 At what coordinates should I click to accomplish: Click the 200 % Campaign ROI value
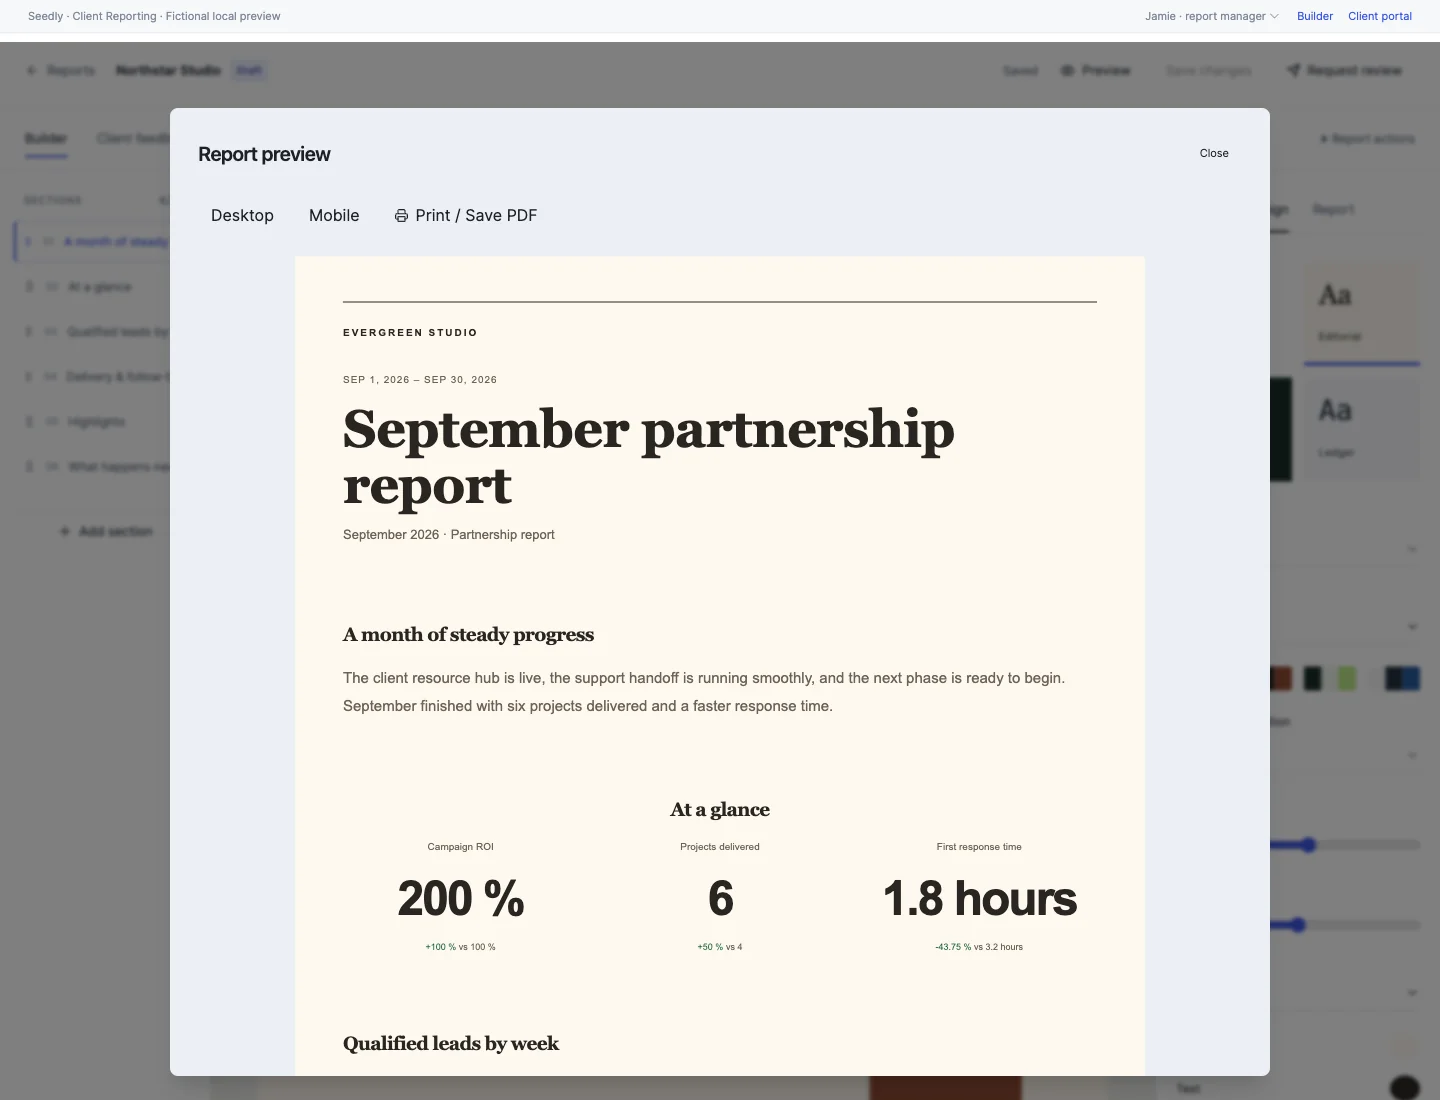[460, 899]
